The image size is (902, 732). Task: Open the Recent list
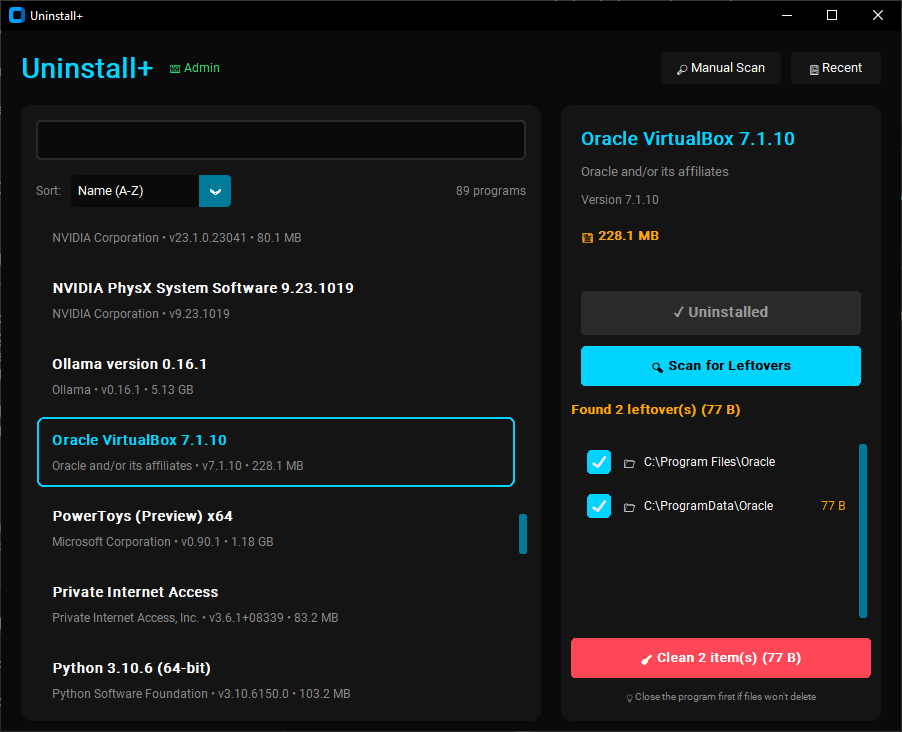[x=836, y=68]
